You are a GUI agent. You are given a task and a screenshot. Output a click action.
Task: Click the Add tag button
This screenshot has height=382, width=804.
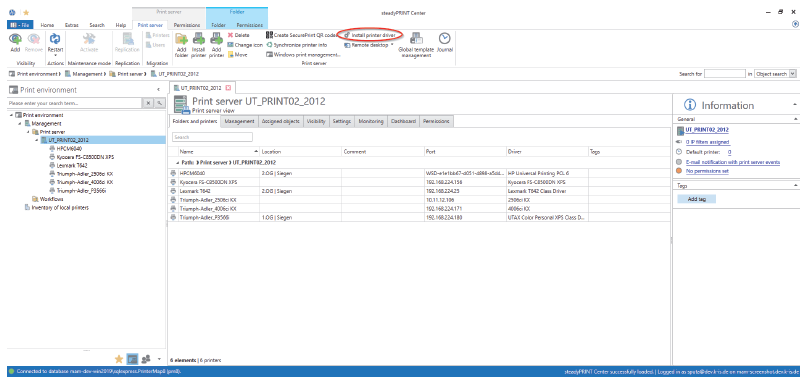(x=696, y=199)
